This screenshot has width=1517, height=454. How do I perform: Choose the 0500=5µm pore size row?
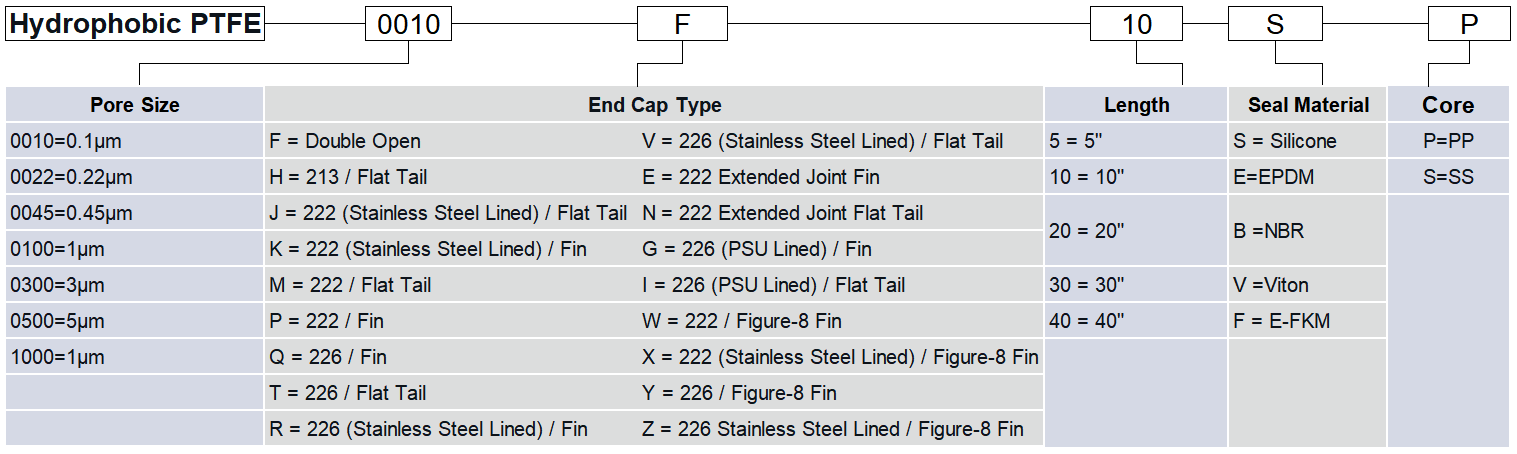[x=57, y=321]
